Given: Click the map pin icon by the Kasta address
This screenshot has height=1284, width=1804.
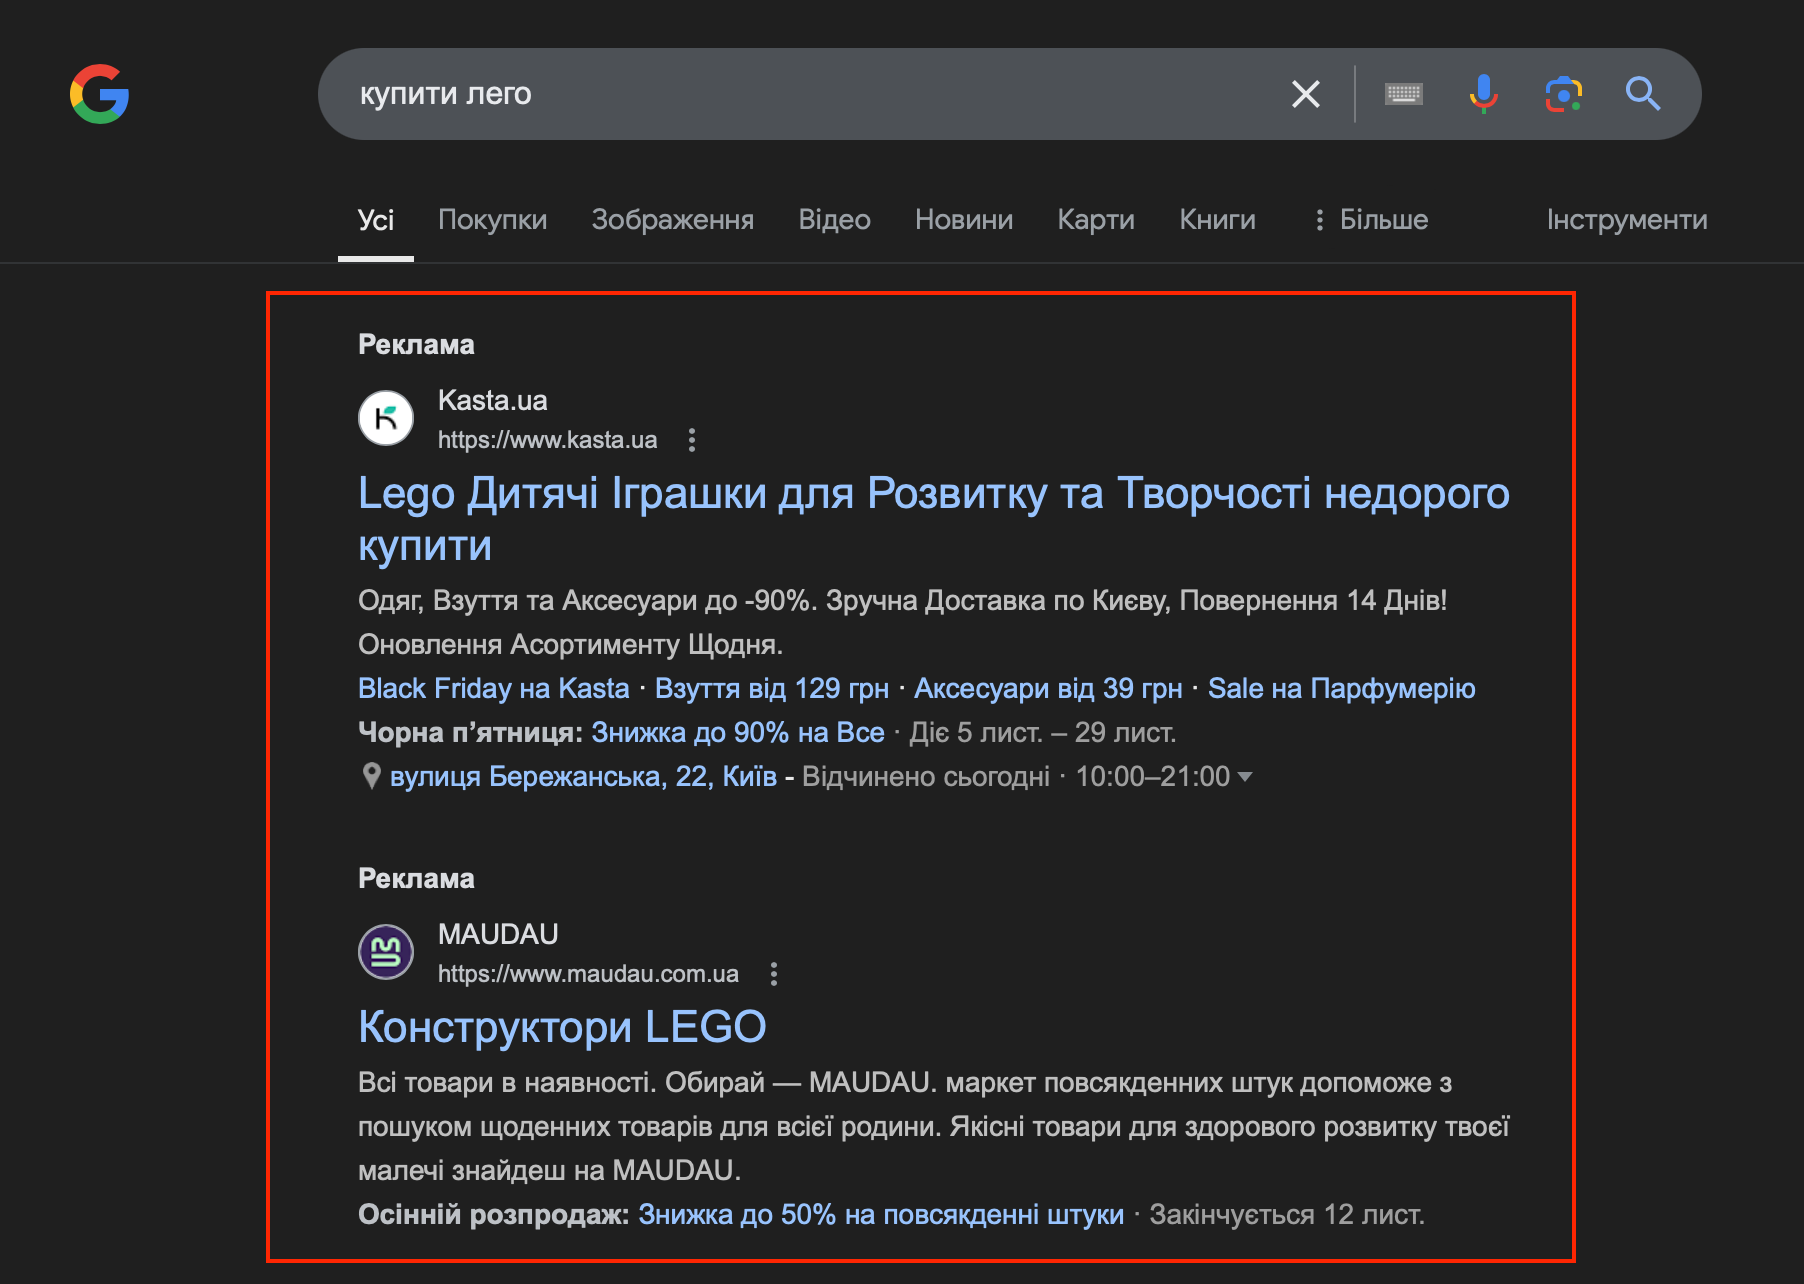Looking at the screenshot, I should tap(371, 776).
